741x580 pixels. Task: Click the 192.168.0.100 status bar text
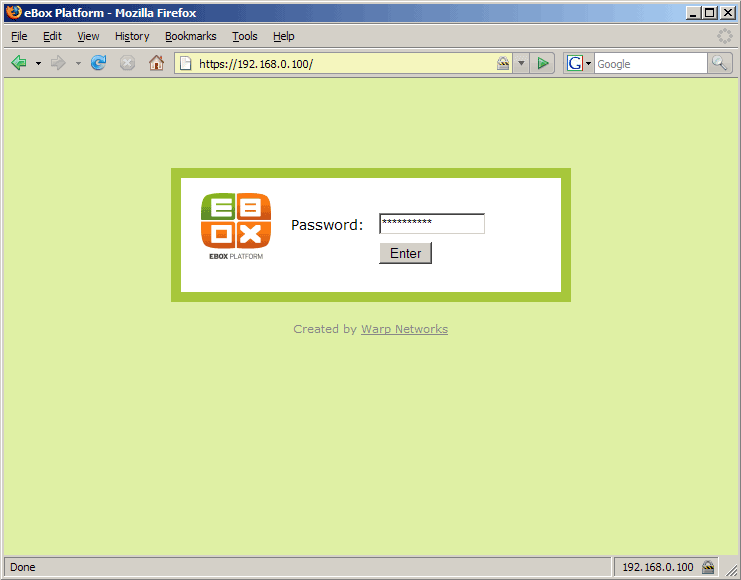(x=657, y=567)
